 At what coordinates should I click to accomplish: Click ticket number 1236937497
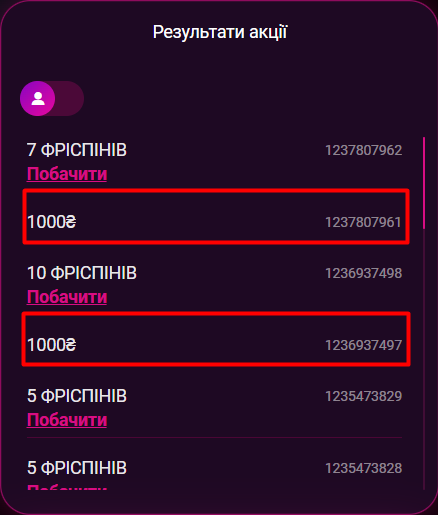363,345
